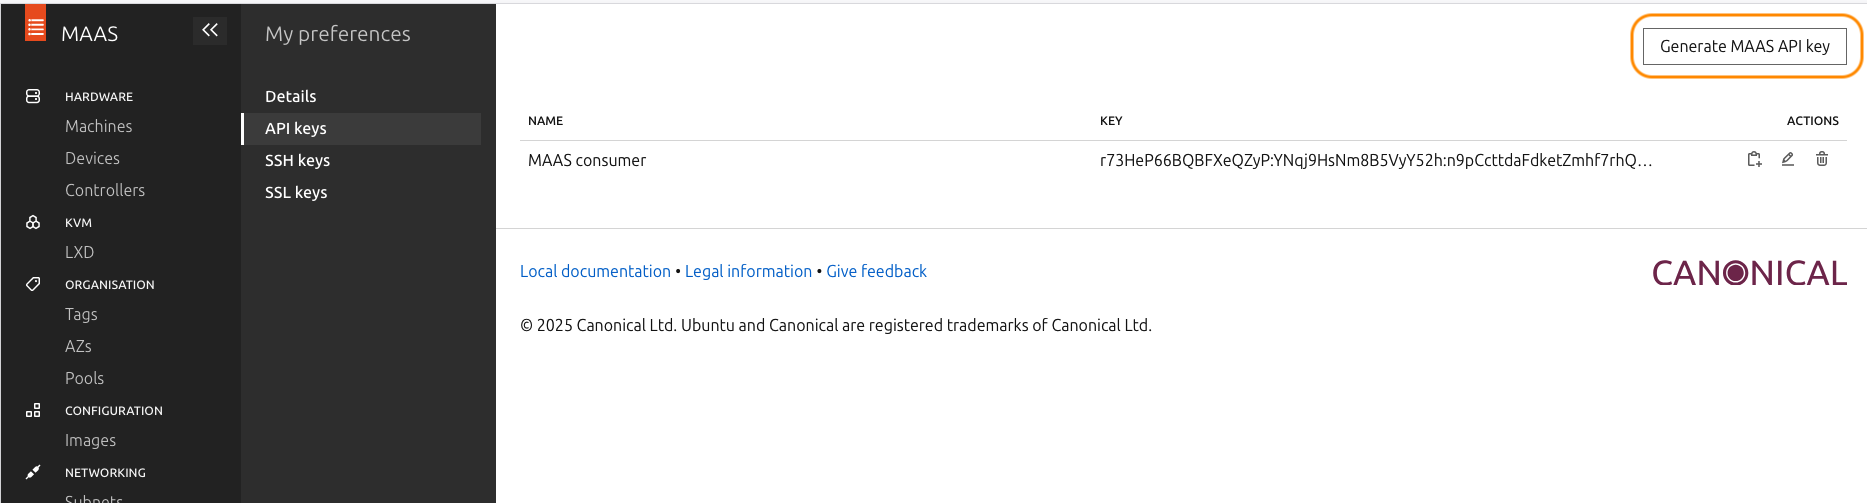1867x503 pixels.
Task: Open Local documentation link
Action: coord(595,271)
